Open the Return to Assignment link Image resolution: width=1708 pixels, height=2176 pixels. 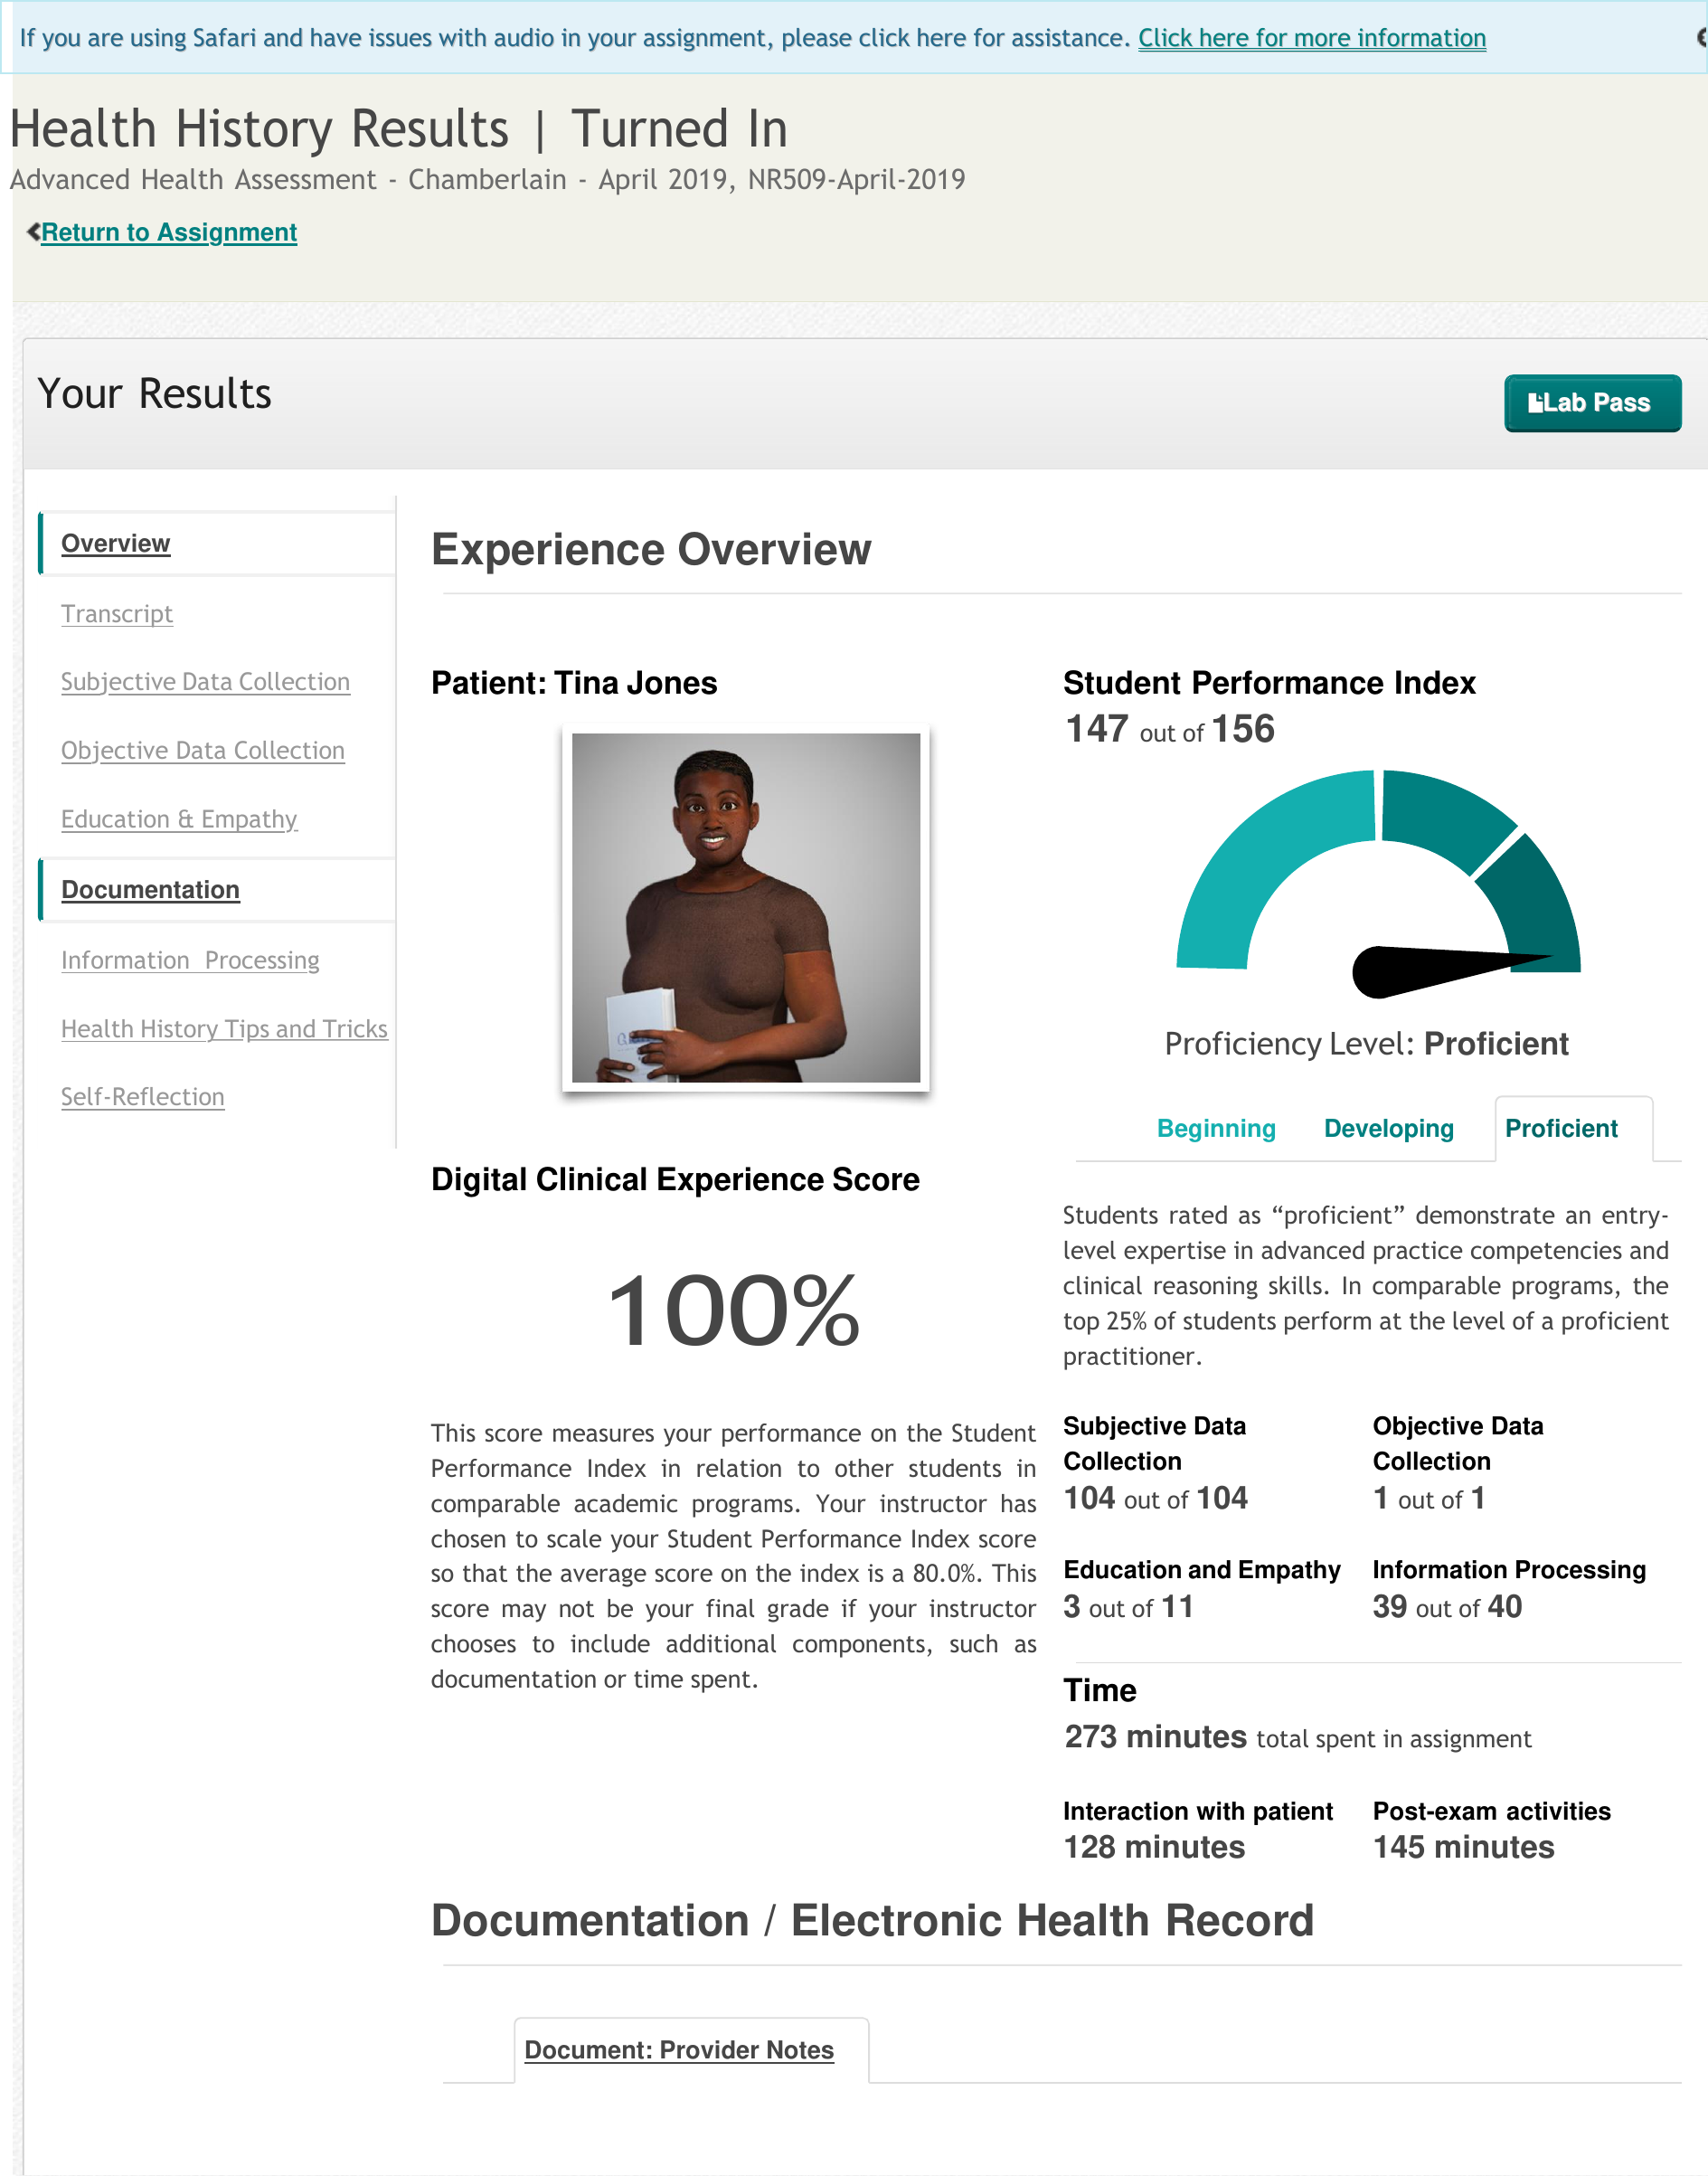[169, 232]
